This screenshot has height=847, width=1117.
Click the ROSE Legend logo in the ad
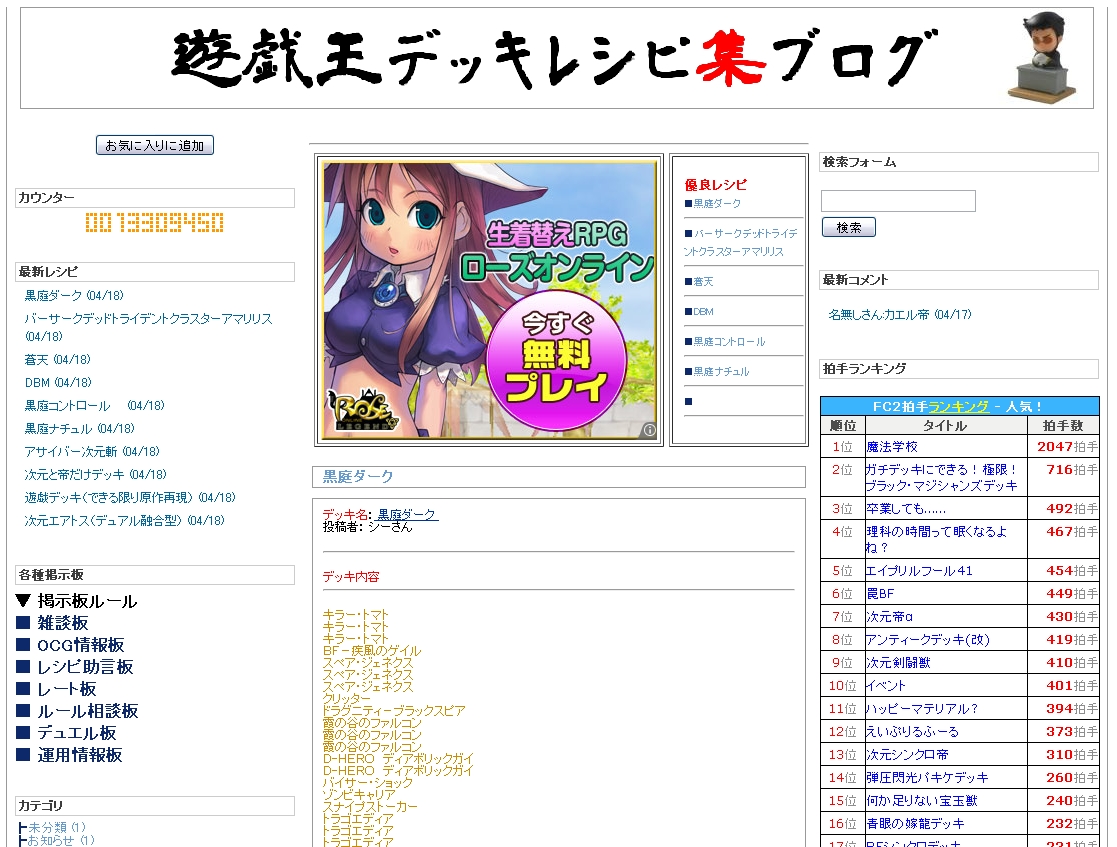pos(362,411)
